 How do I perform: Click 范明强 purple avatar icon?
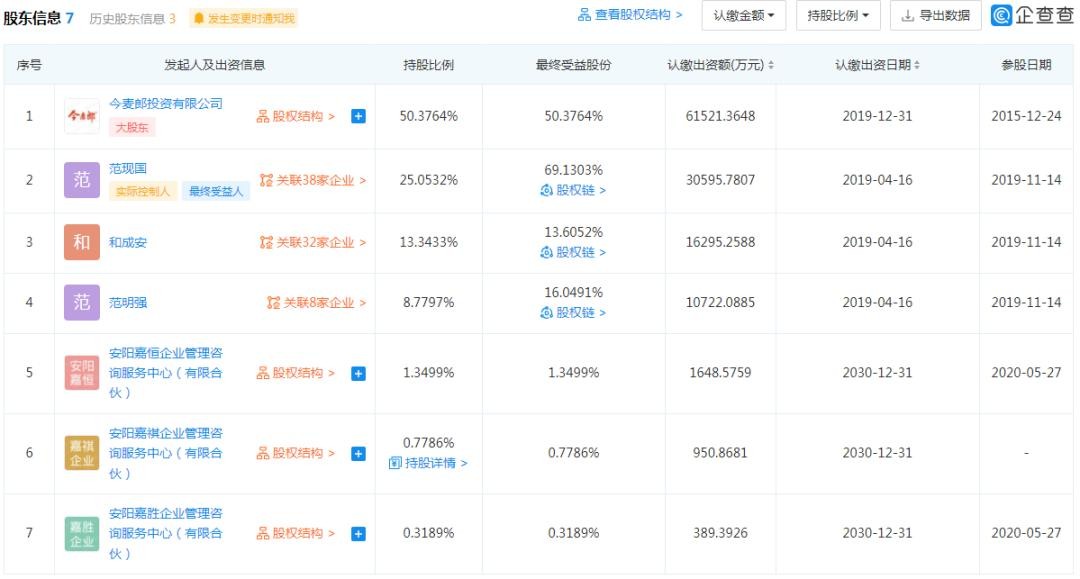tap(82, 302)
